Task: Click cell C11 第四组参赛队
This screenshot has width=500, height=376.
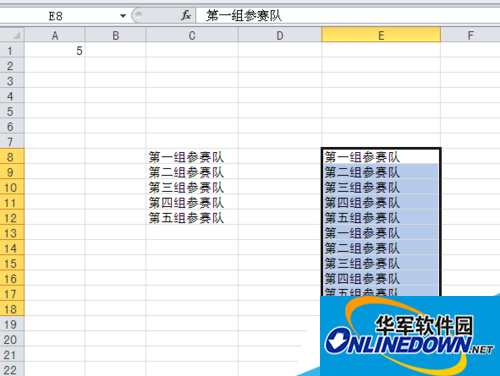Action: click(x=192, y=203)
